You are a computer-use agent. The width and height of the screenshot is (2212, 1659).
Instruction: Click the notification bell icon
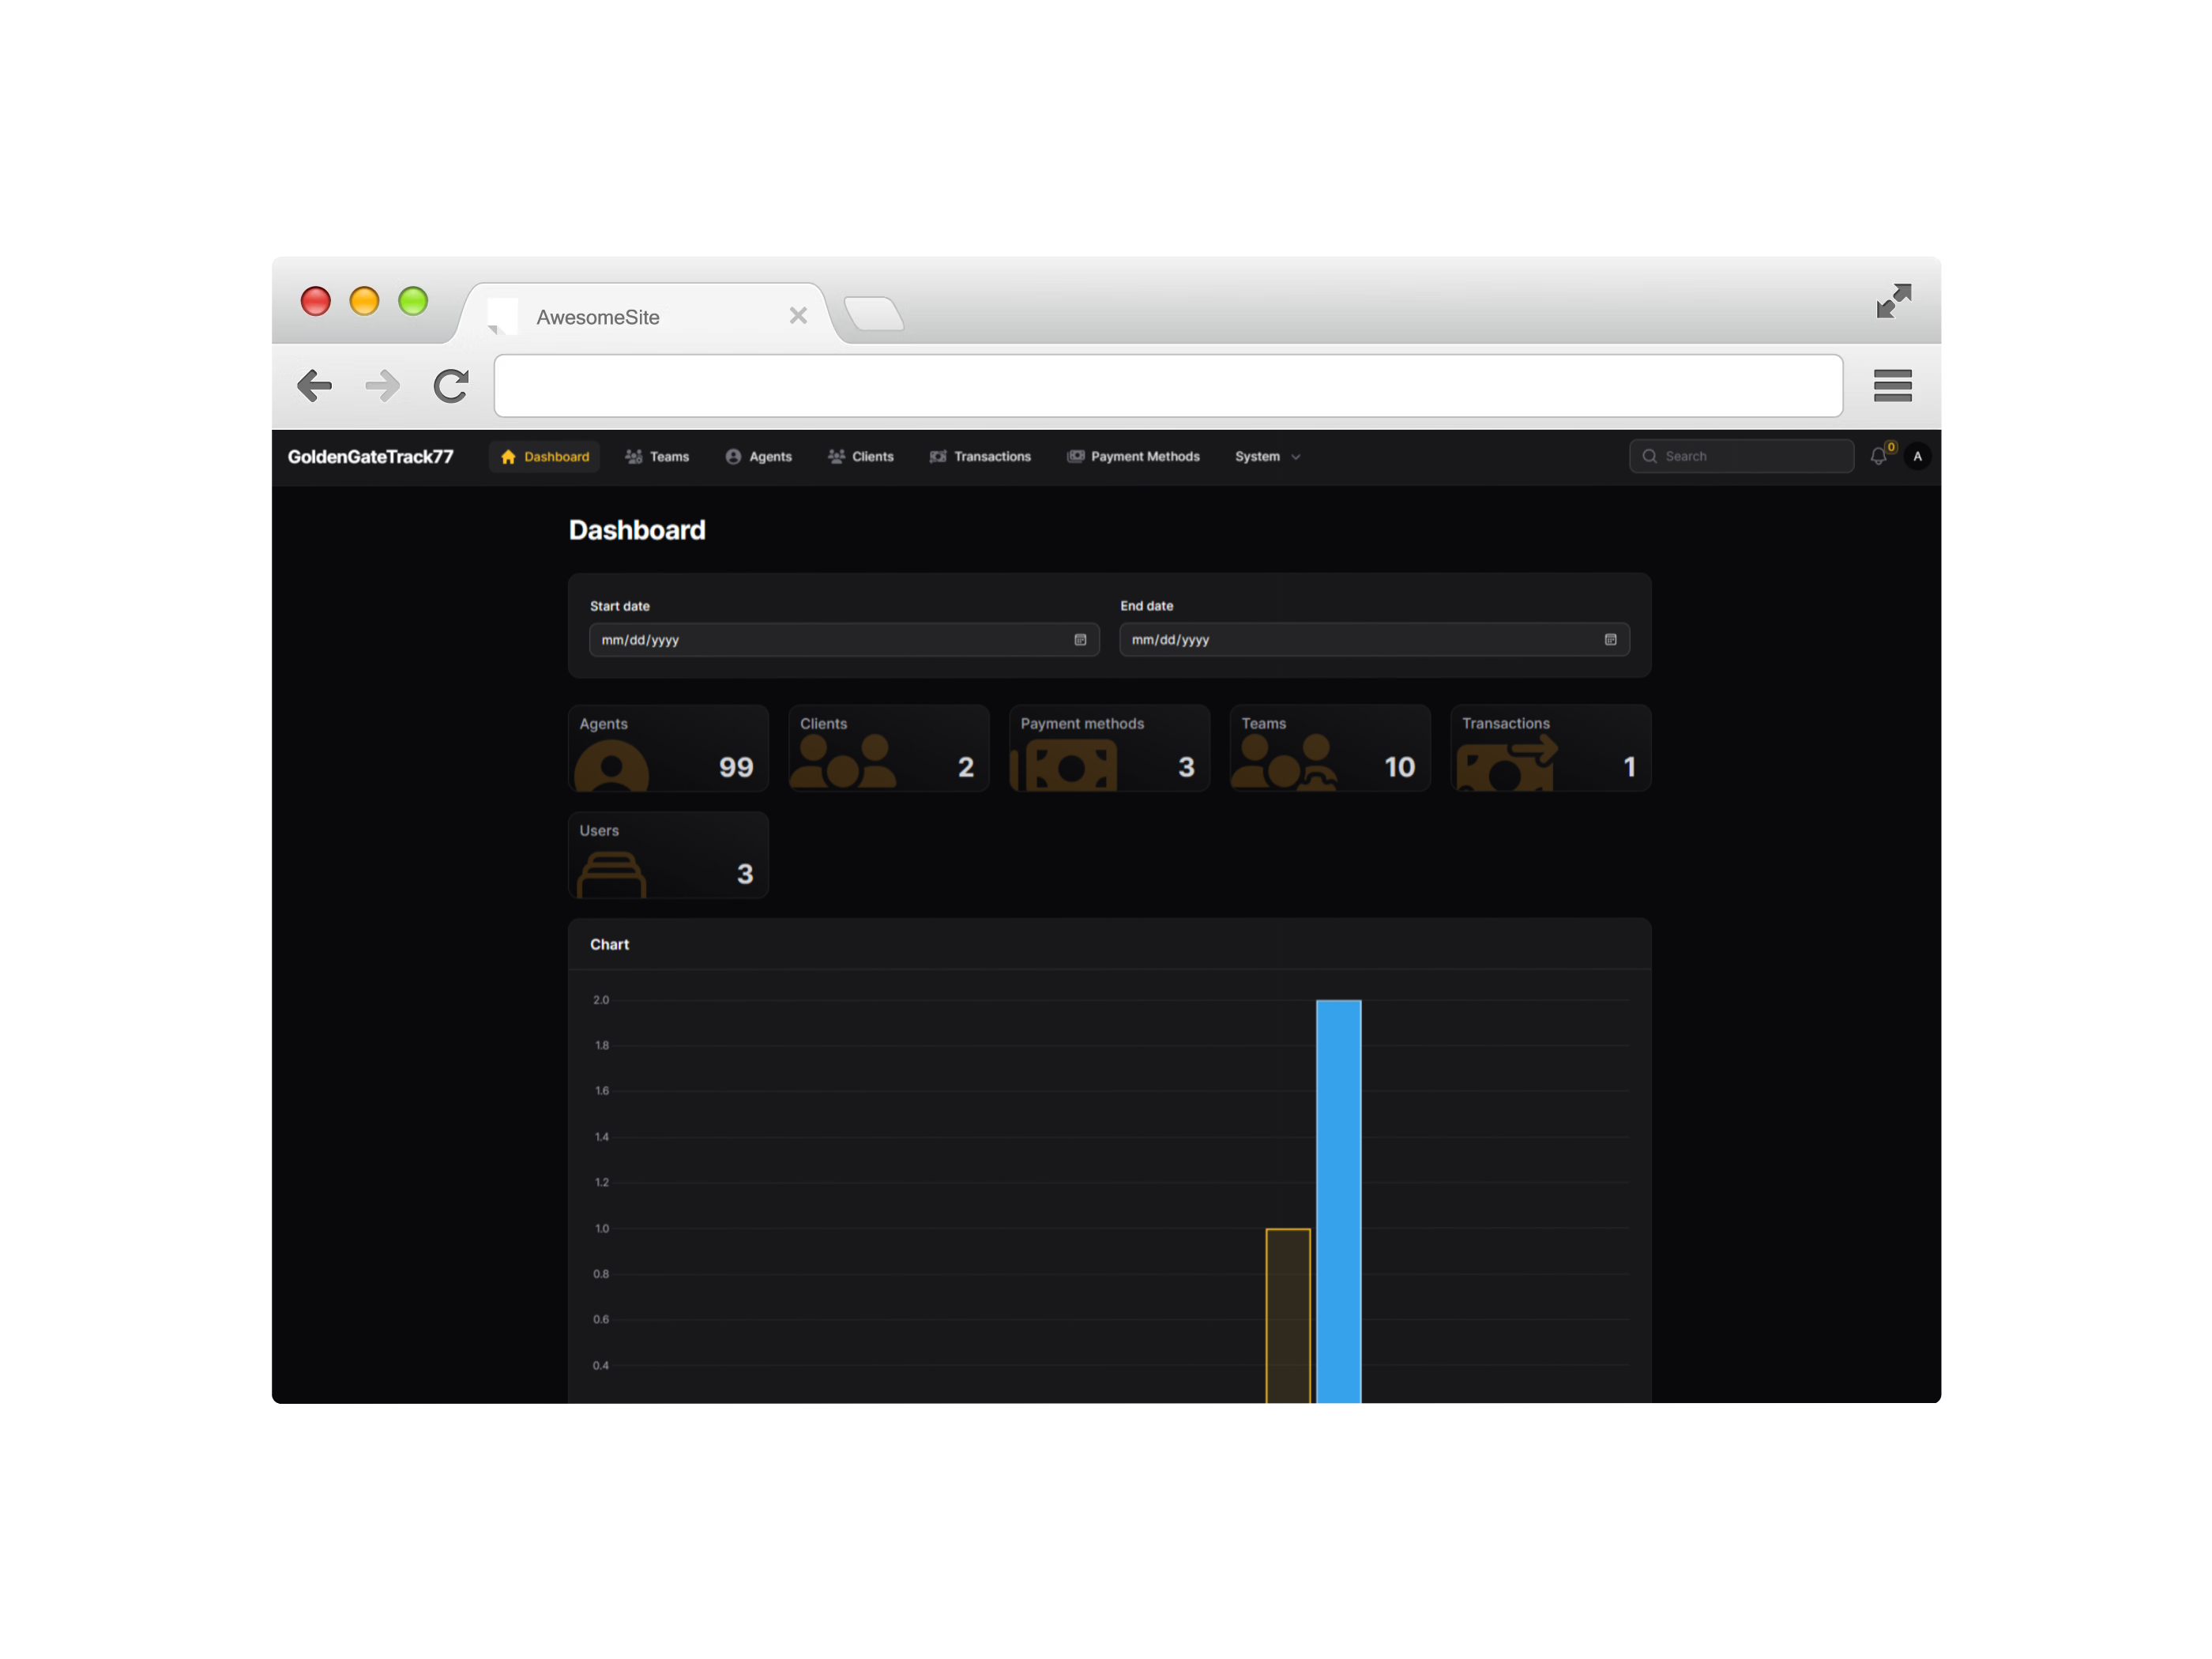click(1877, 456)
